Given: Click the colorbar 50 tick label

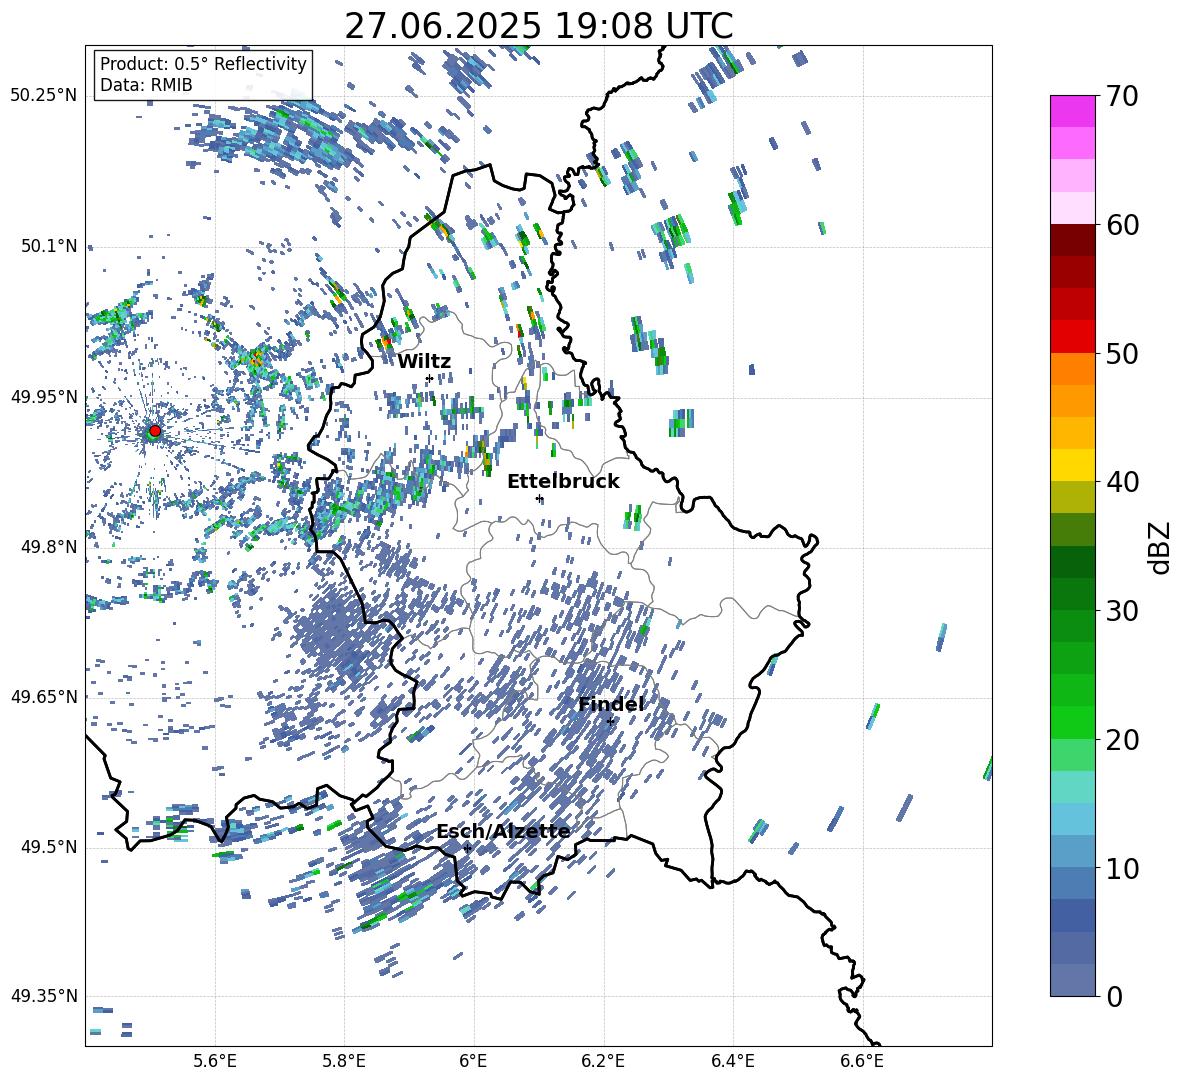Looking at the screenshot, I should click(1122, 353).
